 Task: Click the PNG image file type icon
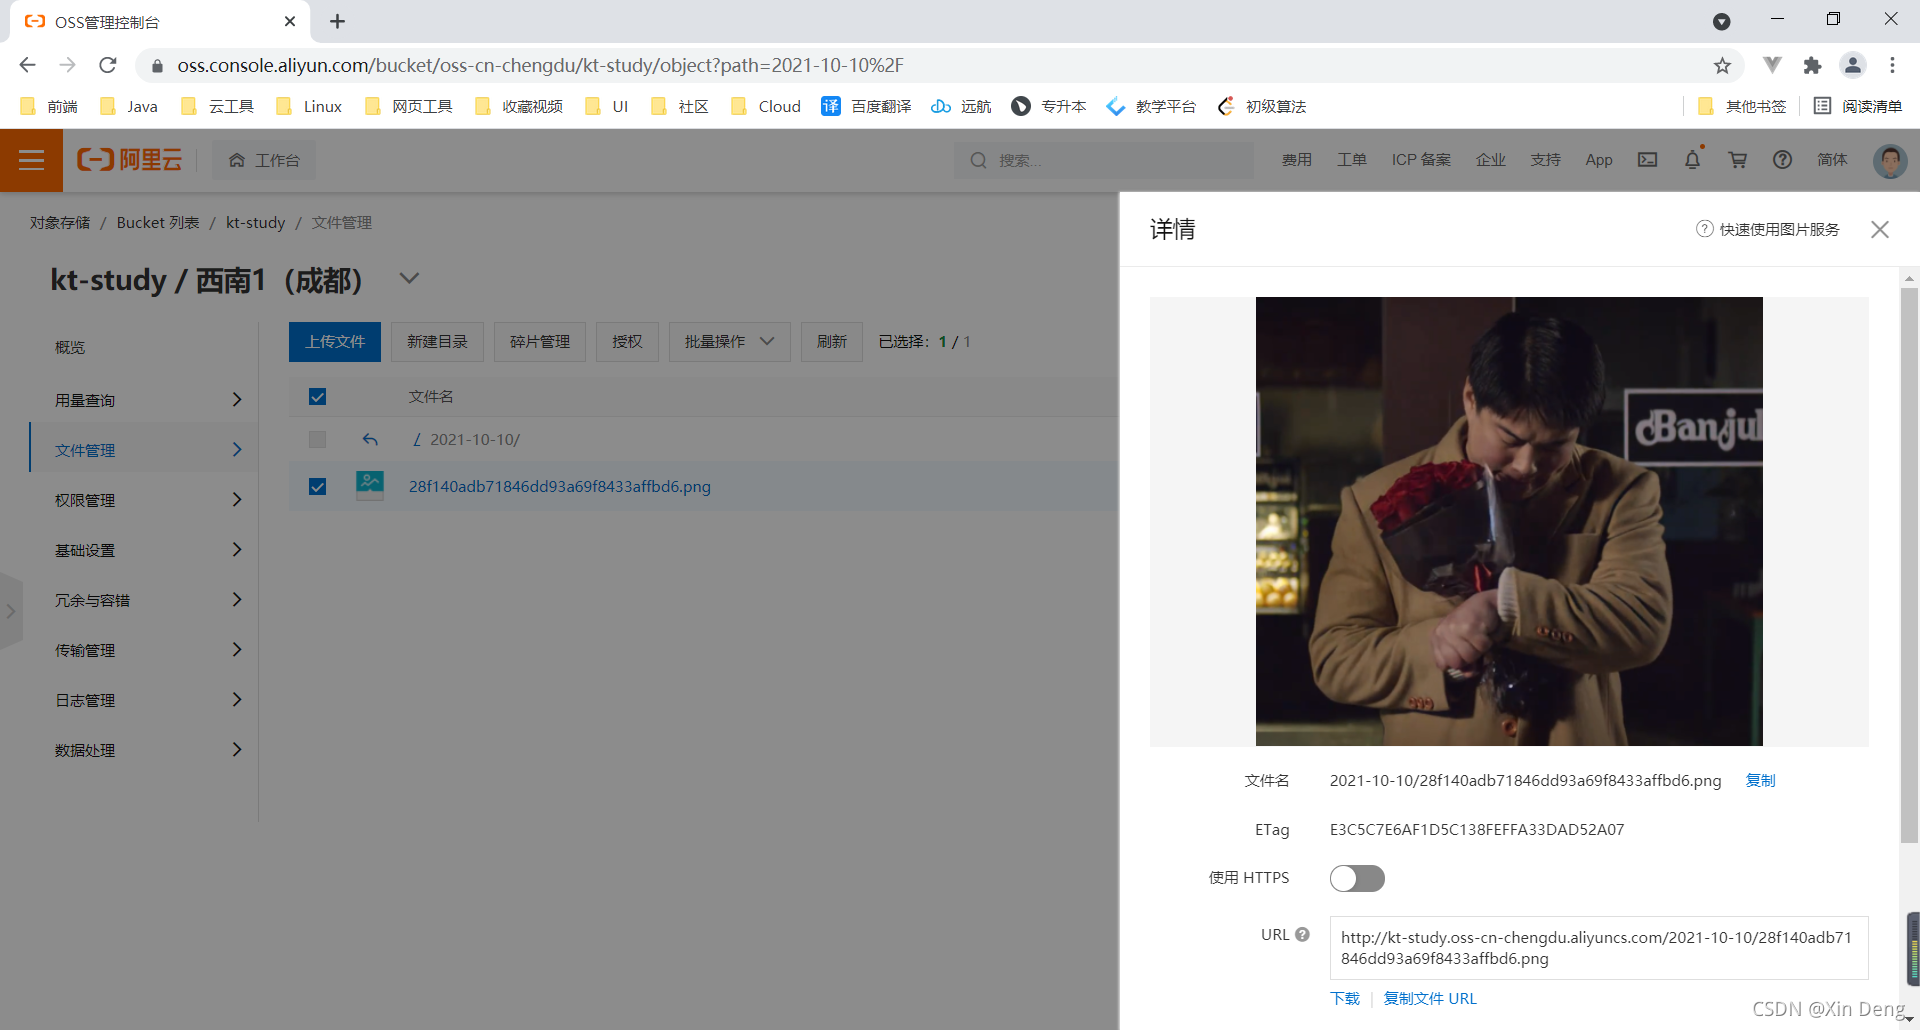(370, 485)
